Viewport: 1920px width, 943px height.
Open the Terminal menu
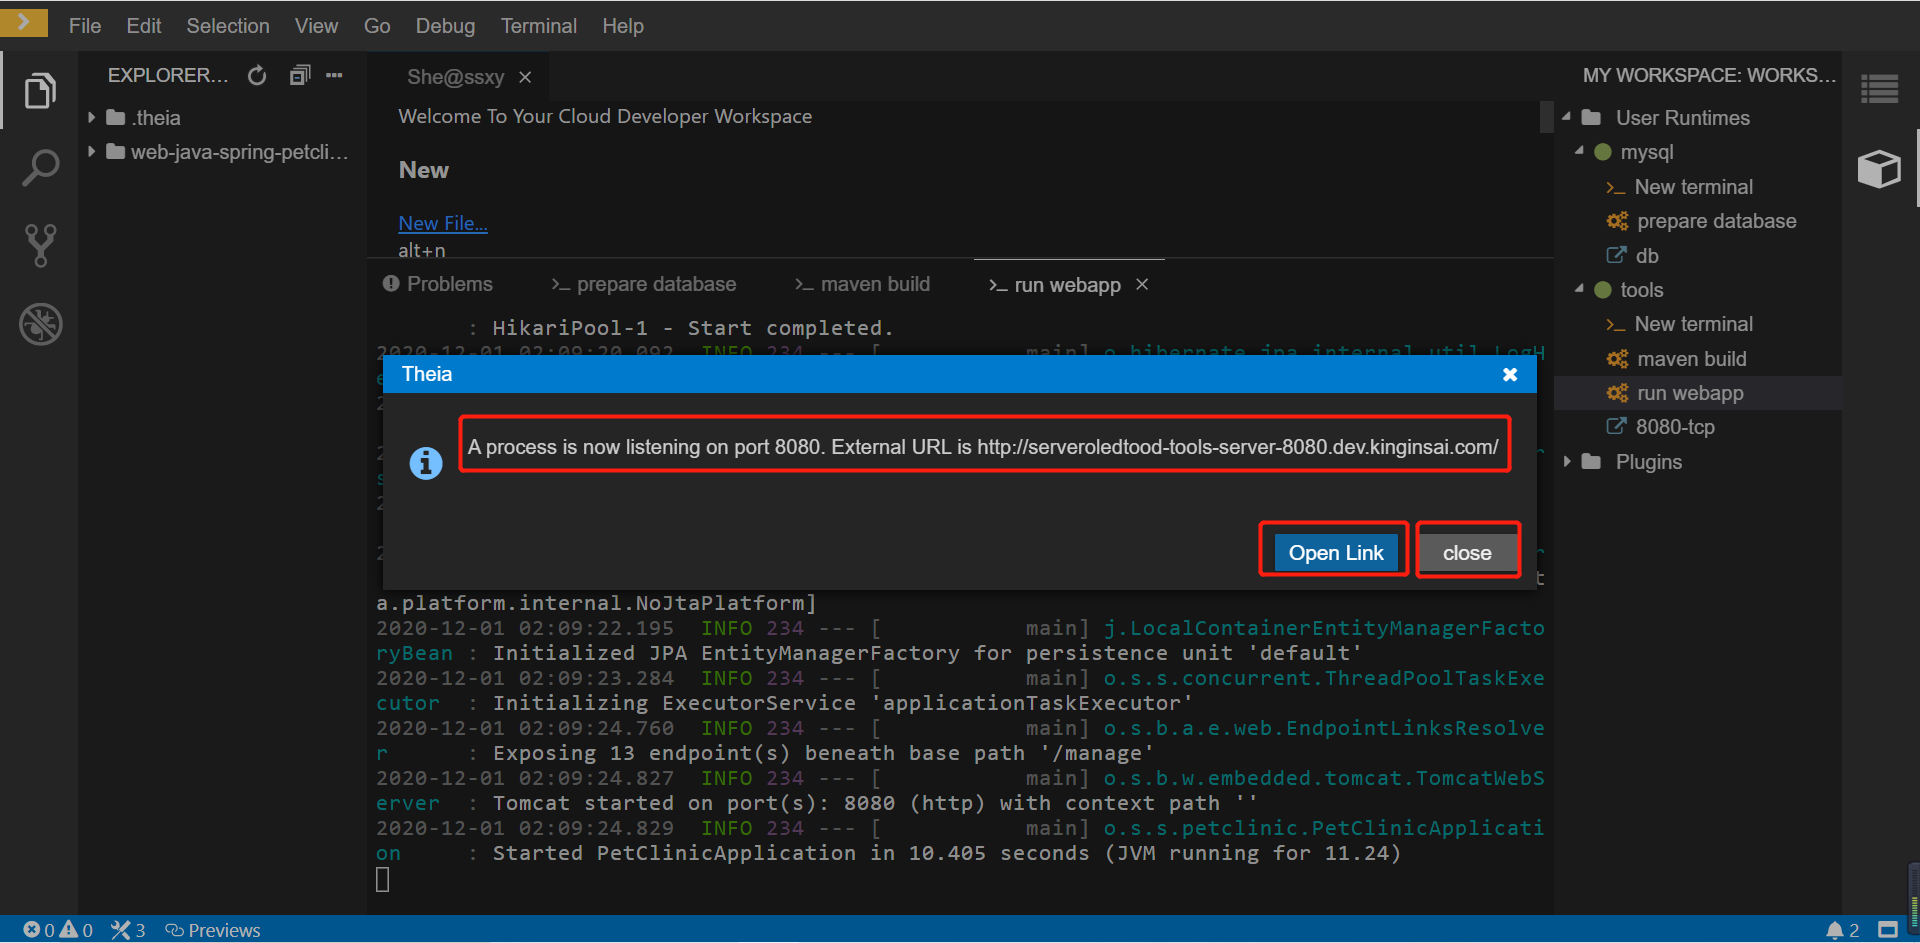point(539,26)
